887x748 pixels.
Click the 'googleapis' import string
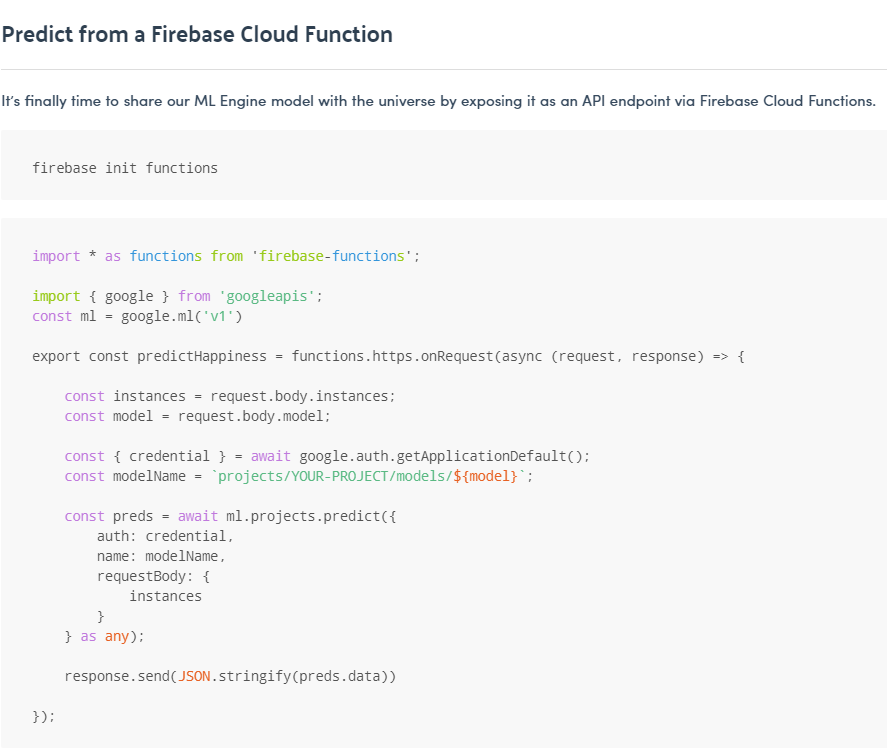[271, 296]
